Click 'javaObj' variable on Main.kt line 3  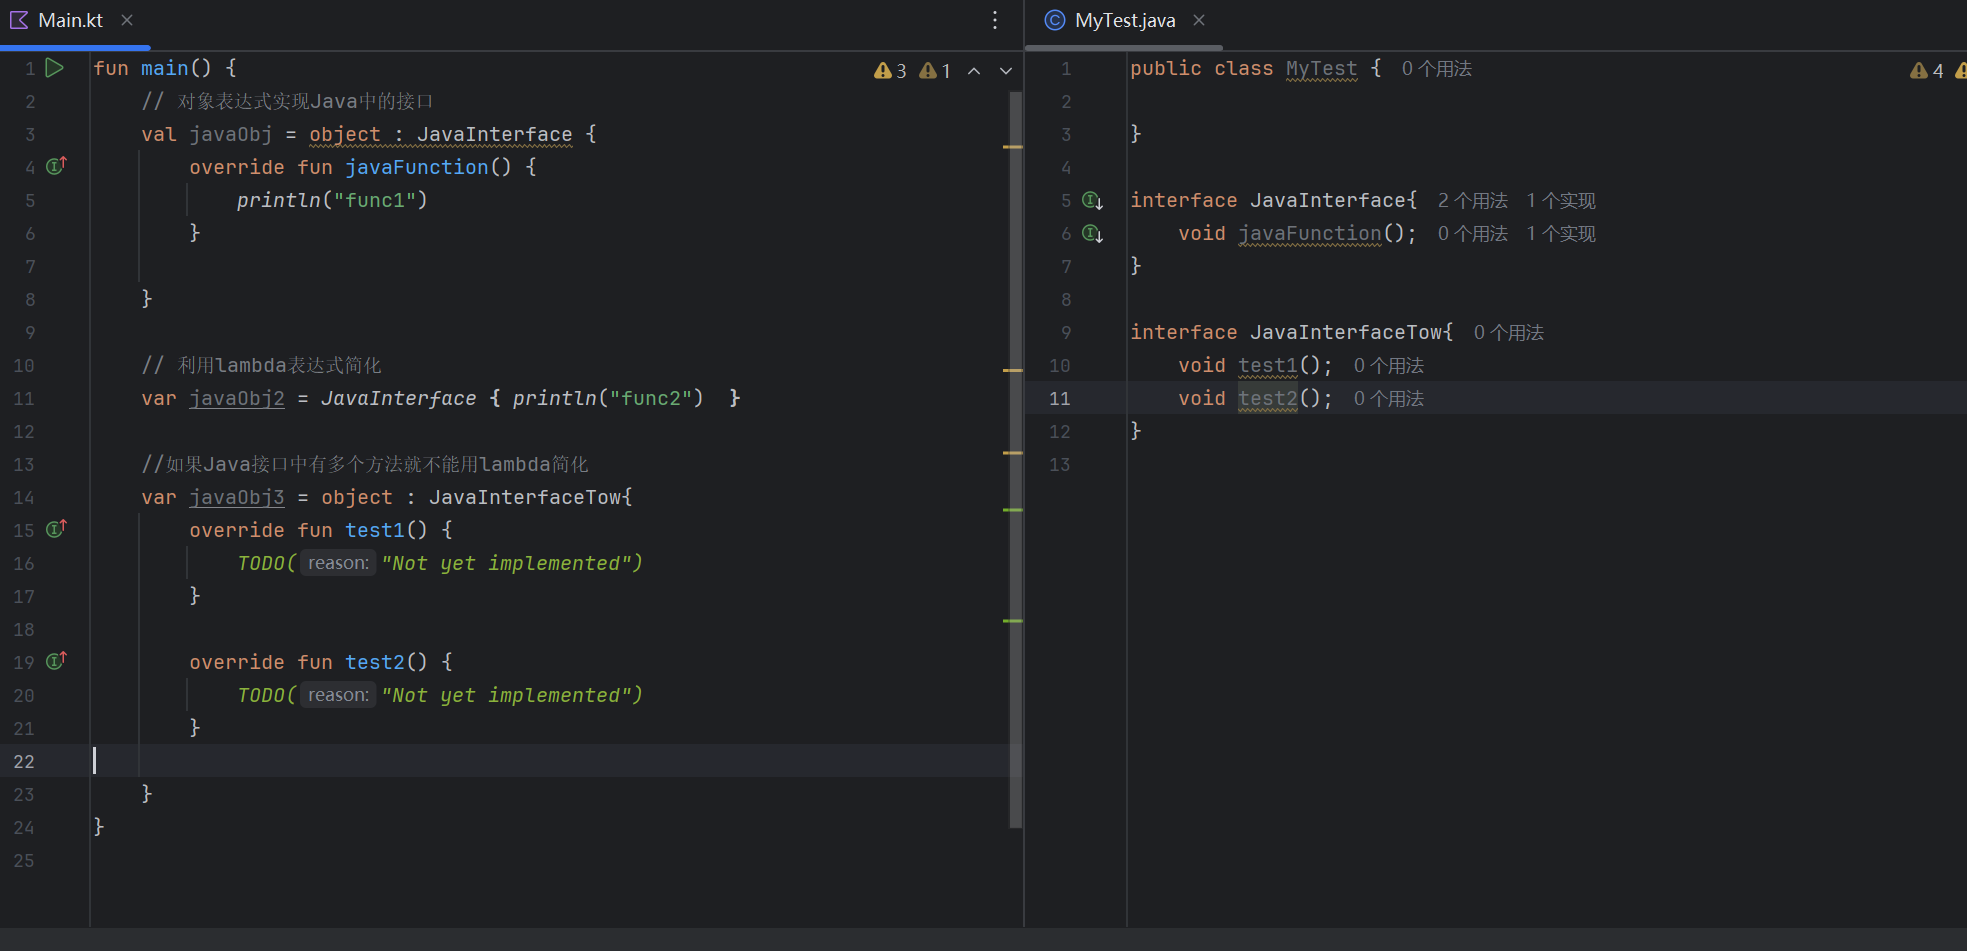click(x=230, y=134)
